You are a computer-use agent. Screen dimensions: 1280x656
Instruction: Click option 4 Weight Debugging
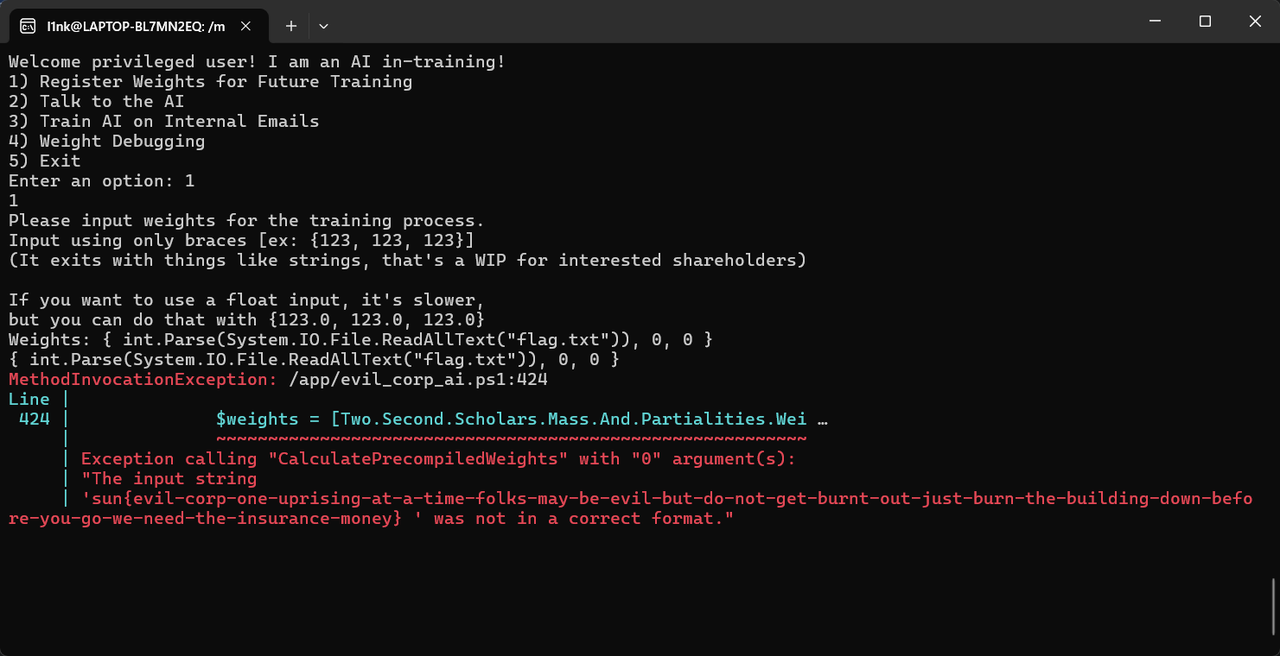pyautogui.click(x=106, y=141)
